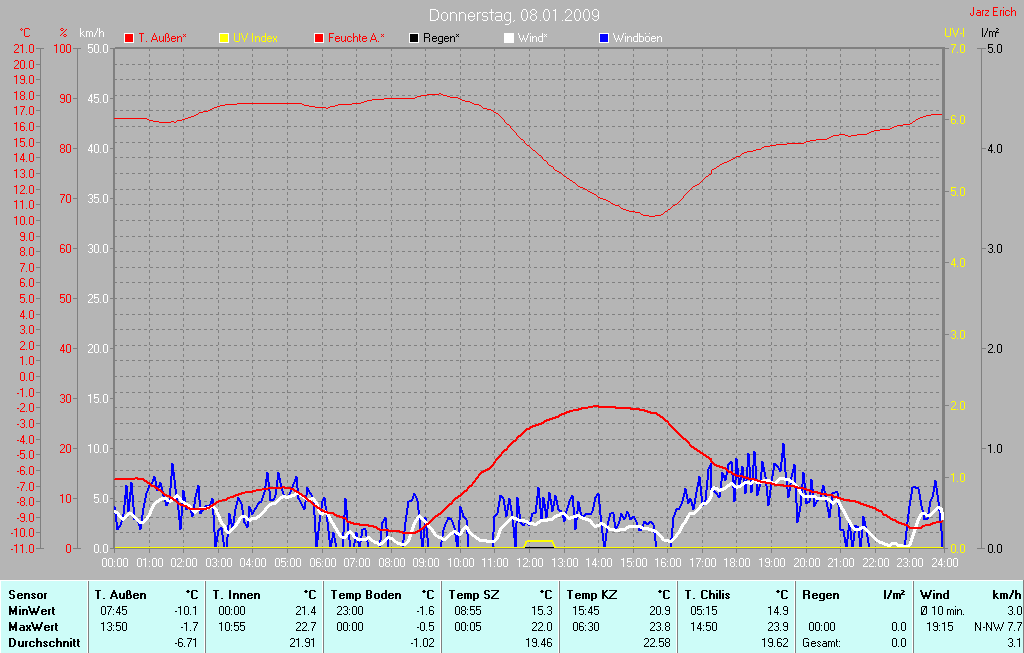Select the 'Windböen' legend label
Viewport: 1024px width, 653px height.
pos(637,38)
